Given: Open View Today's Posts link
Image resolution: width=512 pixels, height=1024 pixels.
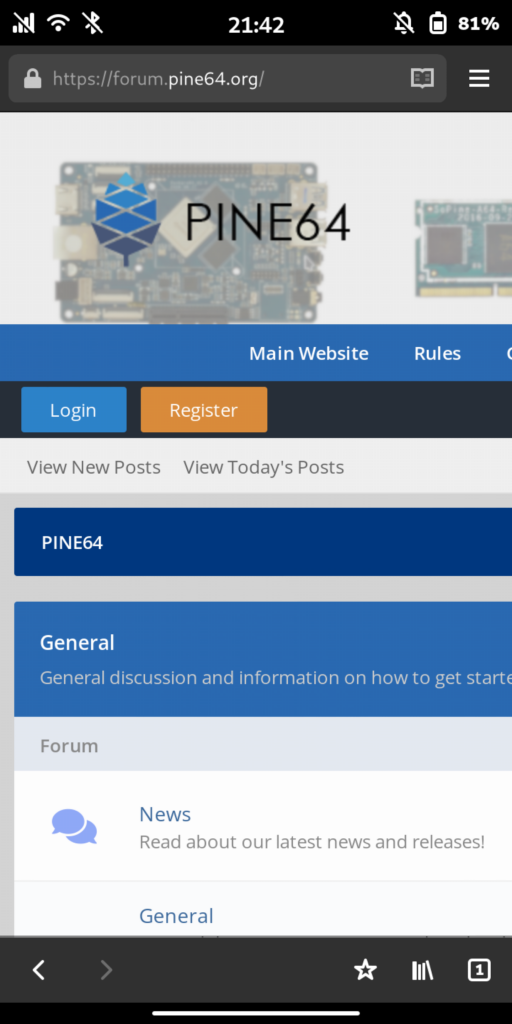Looking at the screenshot, I should 264,467.
